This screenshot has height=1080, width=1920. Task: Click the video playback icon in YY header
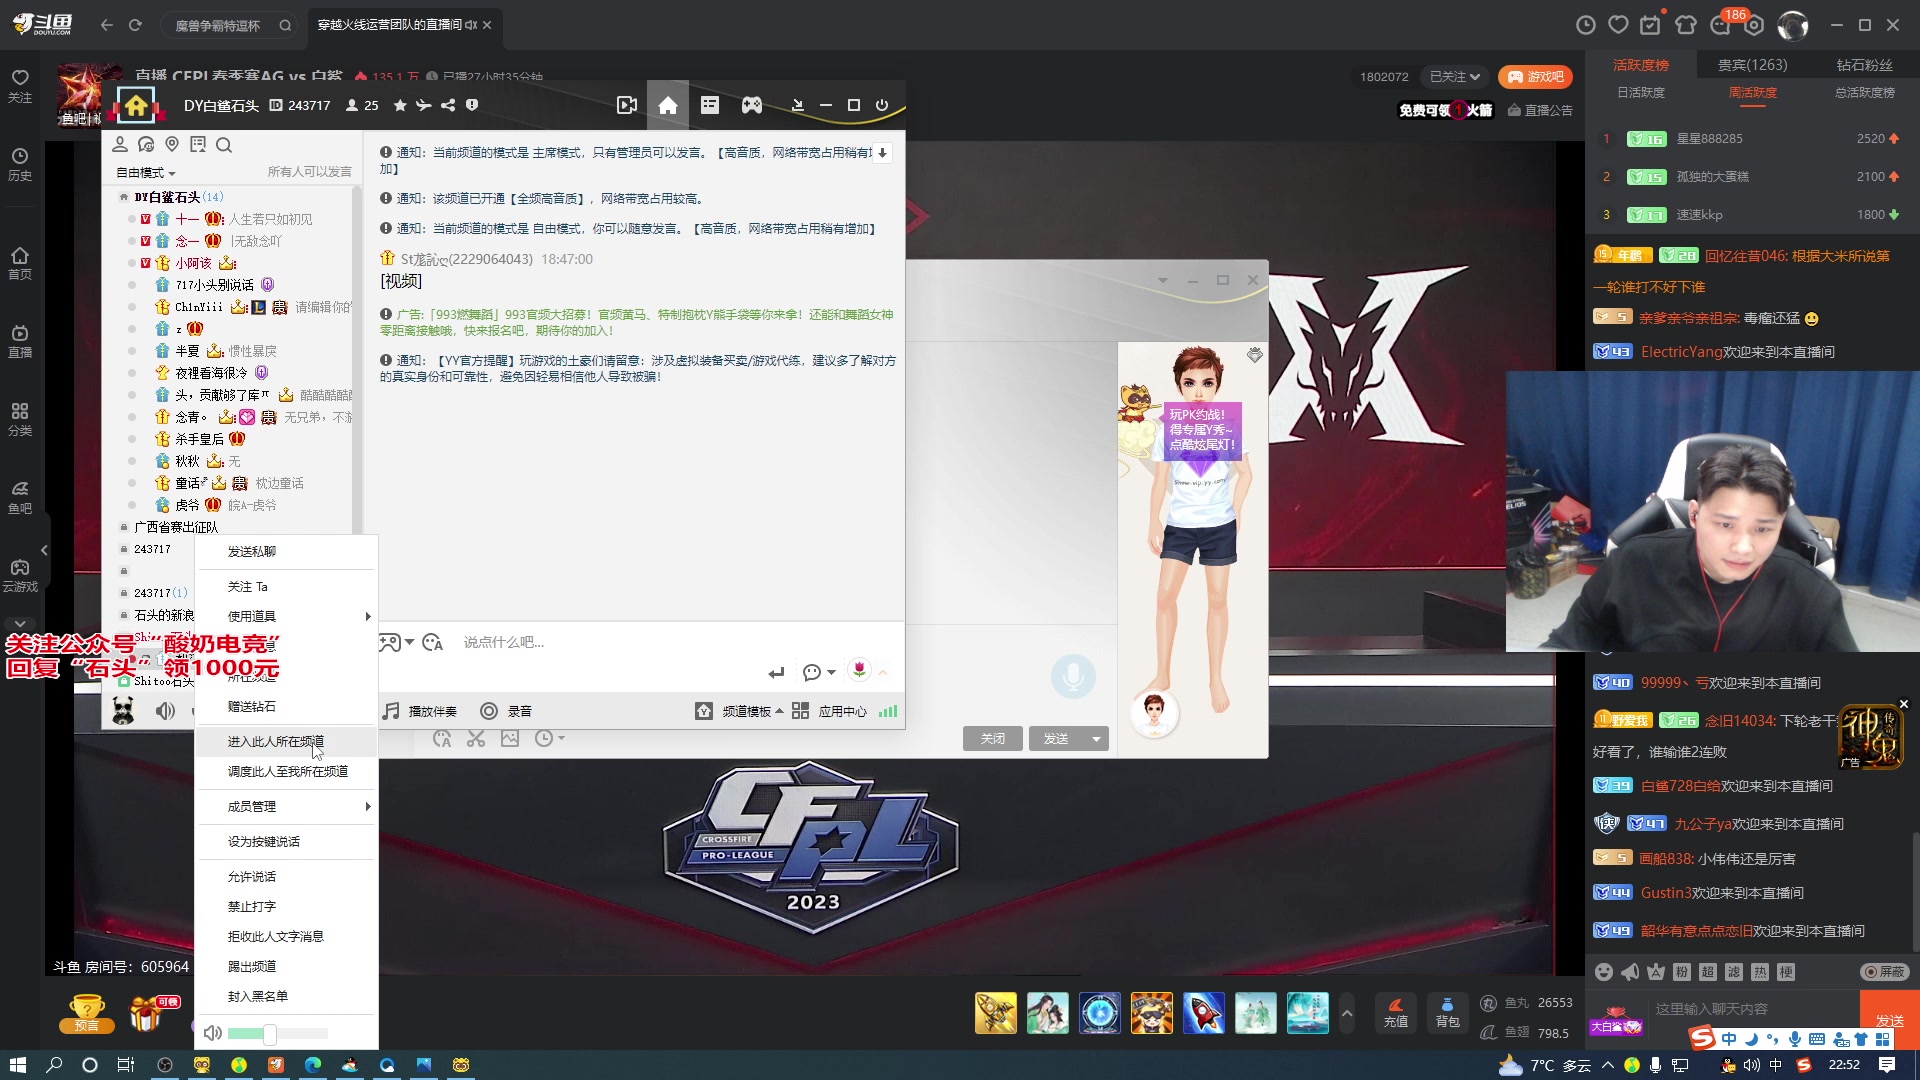coord(627,105)
